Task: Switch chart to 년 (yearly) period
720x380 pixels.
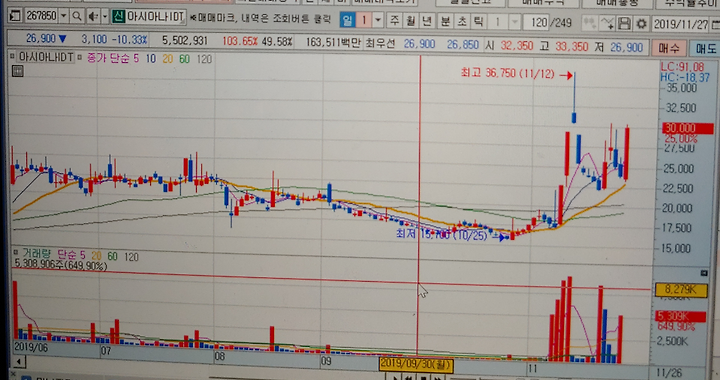Action: tap(427, 21)
